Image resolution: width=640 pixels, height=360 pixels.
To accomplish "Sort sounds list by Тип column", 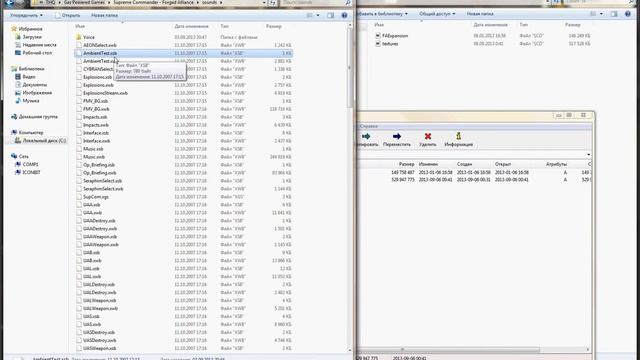I will point(224,26).
